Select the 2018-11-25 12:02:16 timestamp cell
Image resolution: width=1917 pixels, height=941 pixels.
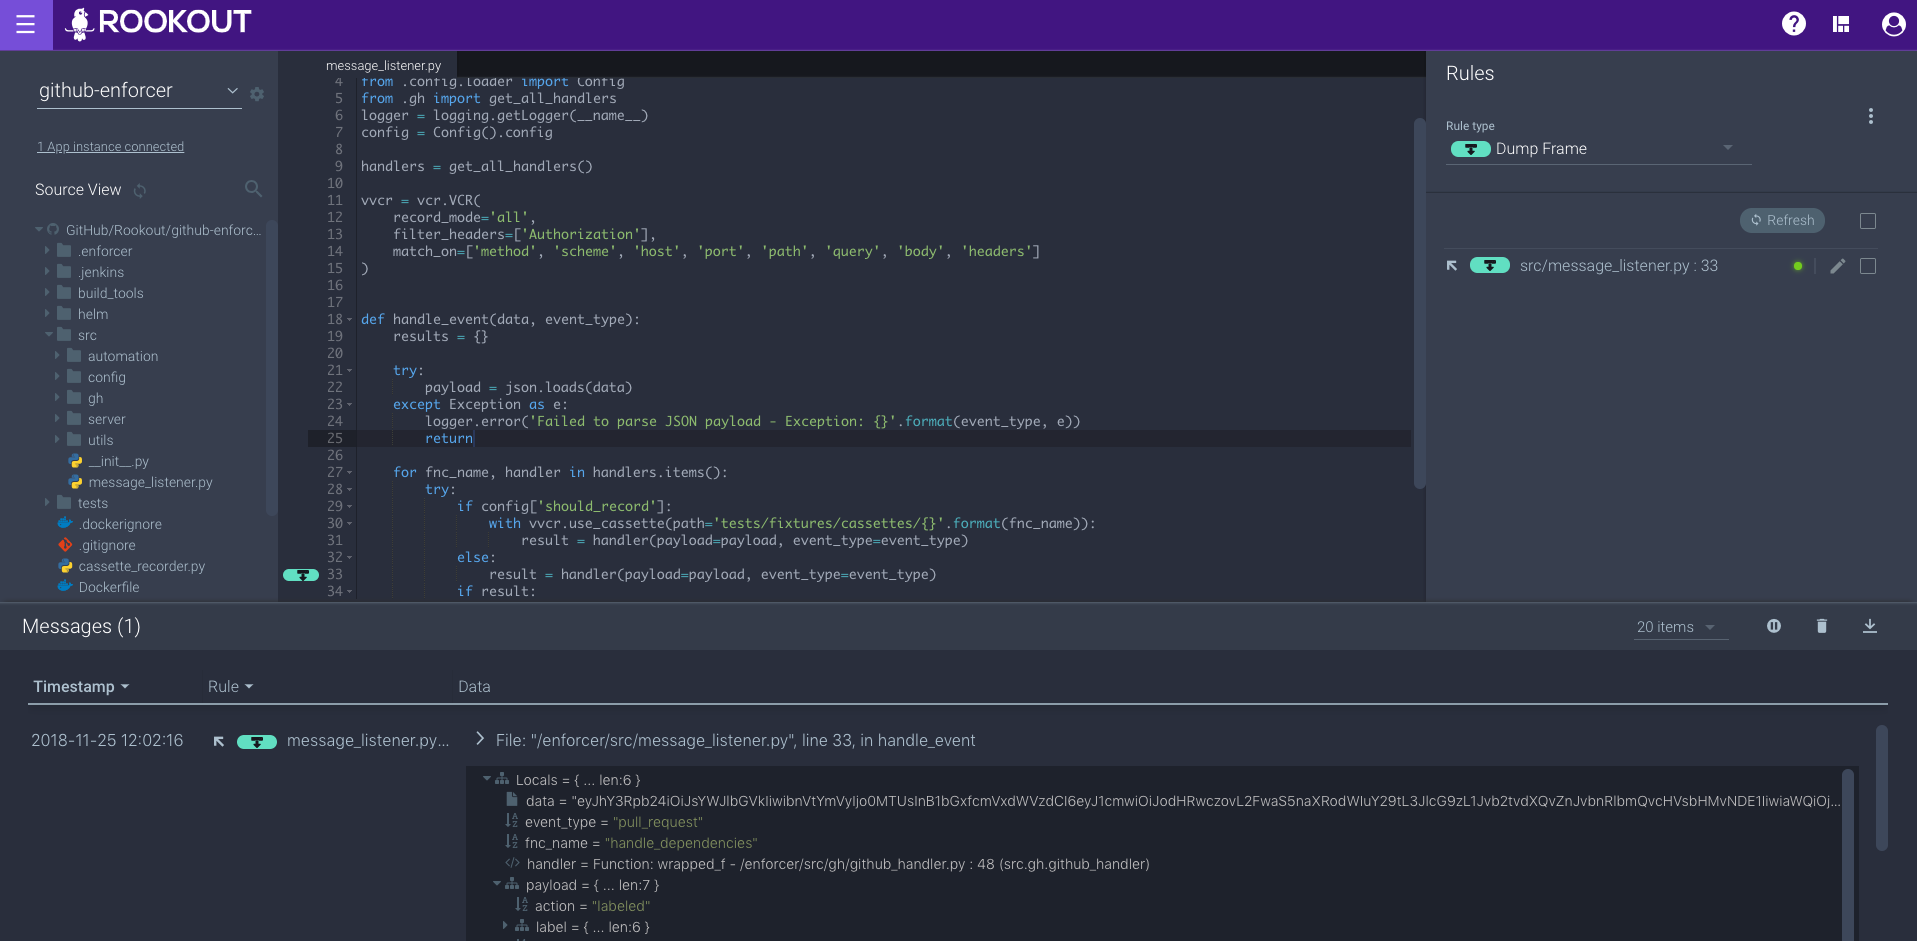pos(107,741)
